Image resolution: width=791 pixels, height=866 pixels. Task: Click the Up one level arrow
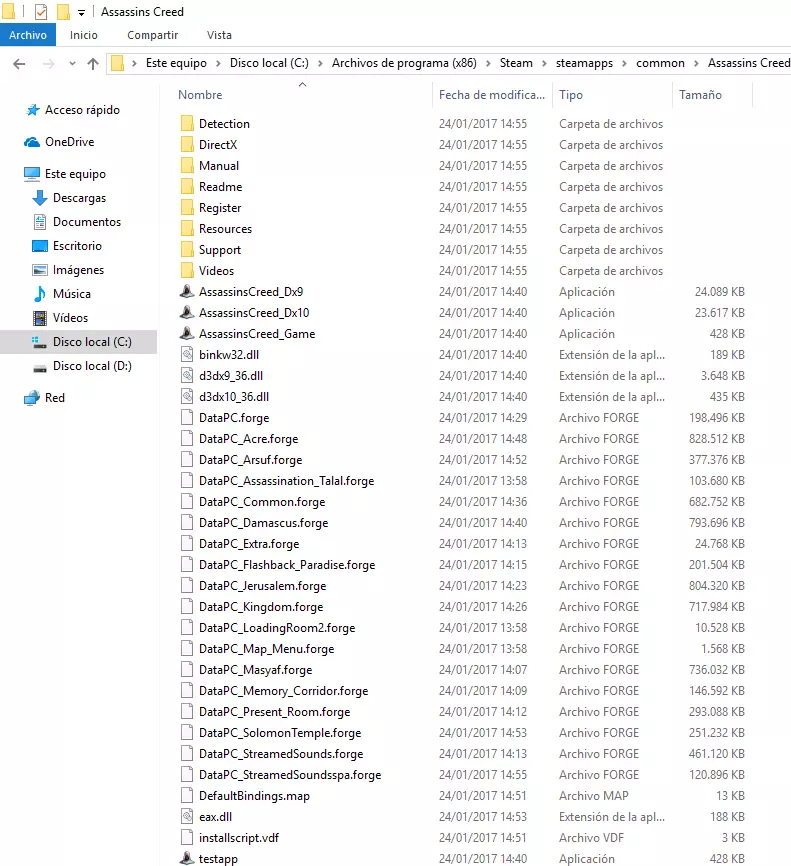(93, 64)
